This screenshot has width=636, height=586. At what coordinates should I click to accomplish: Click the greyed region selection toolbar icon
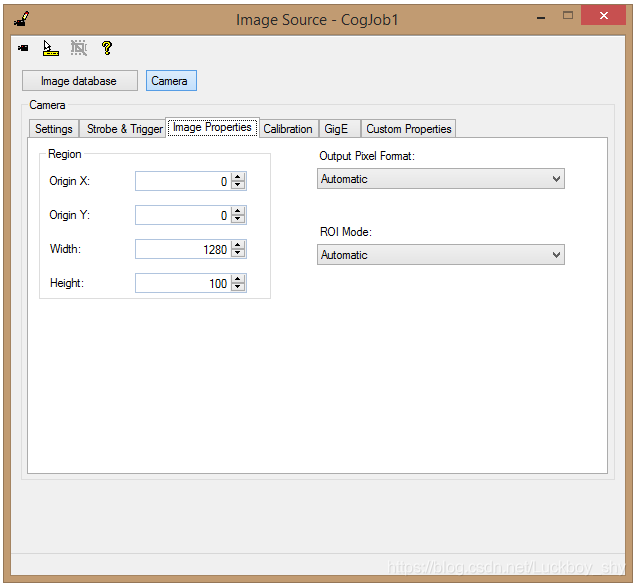79,48
